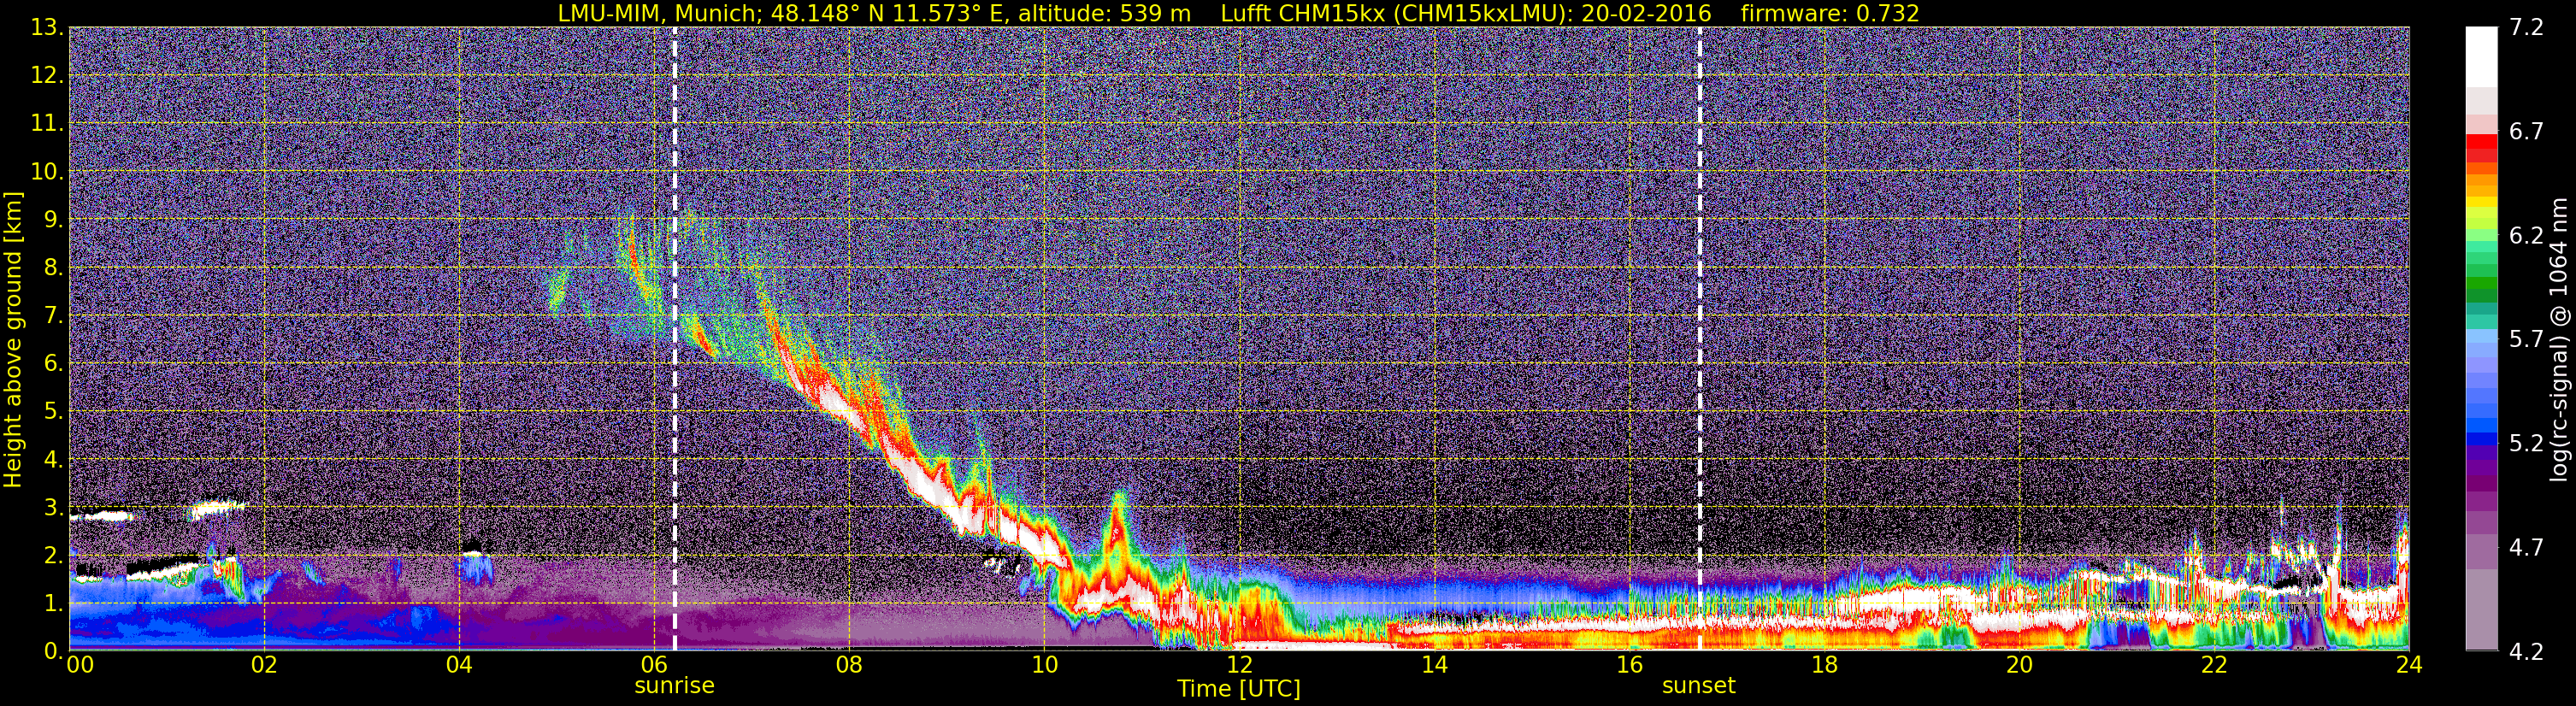Click the time axis tick label '02'
2576x706 pixels.
(x=264, y=665)
